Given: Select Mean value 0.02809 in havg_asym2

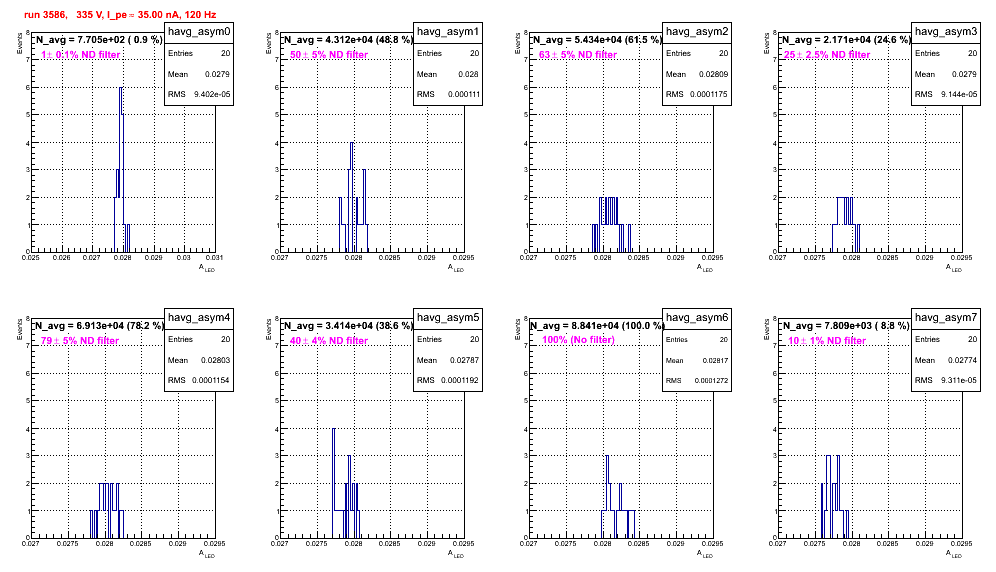Looking at the screenshot, I should click(714, 74).
